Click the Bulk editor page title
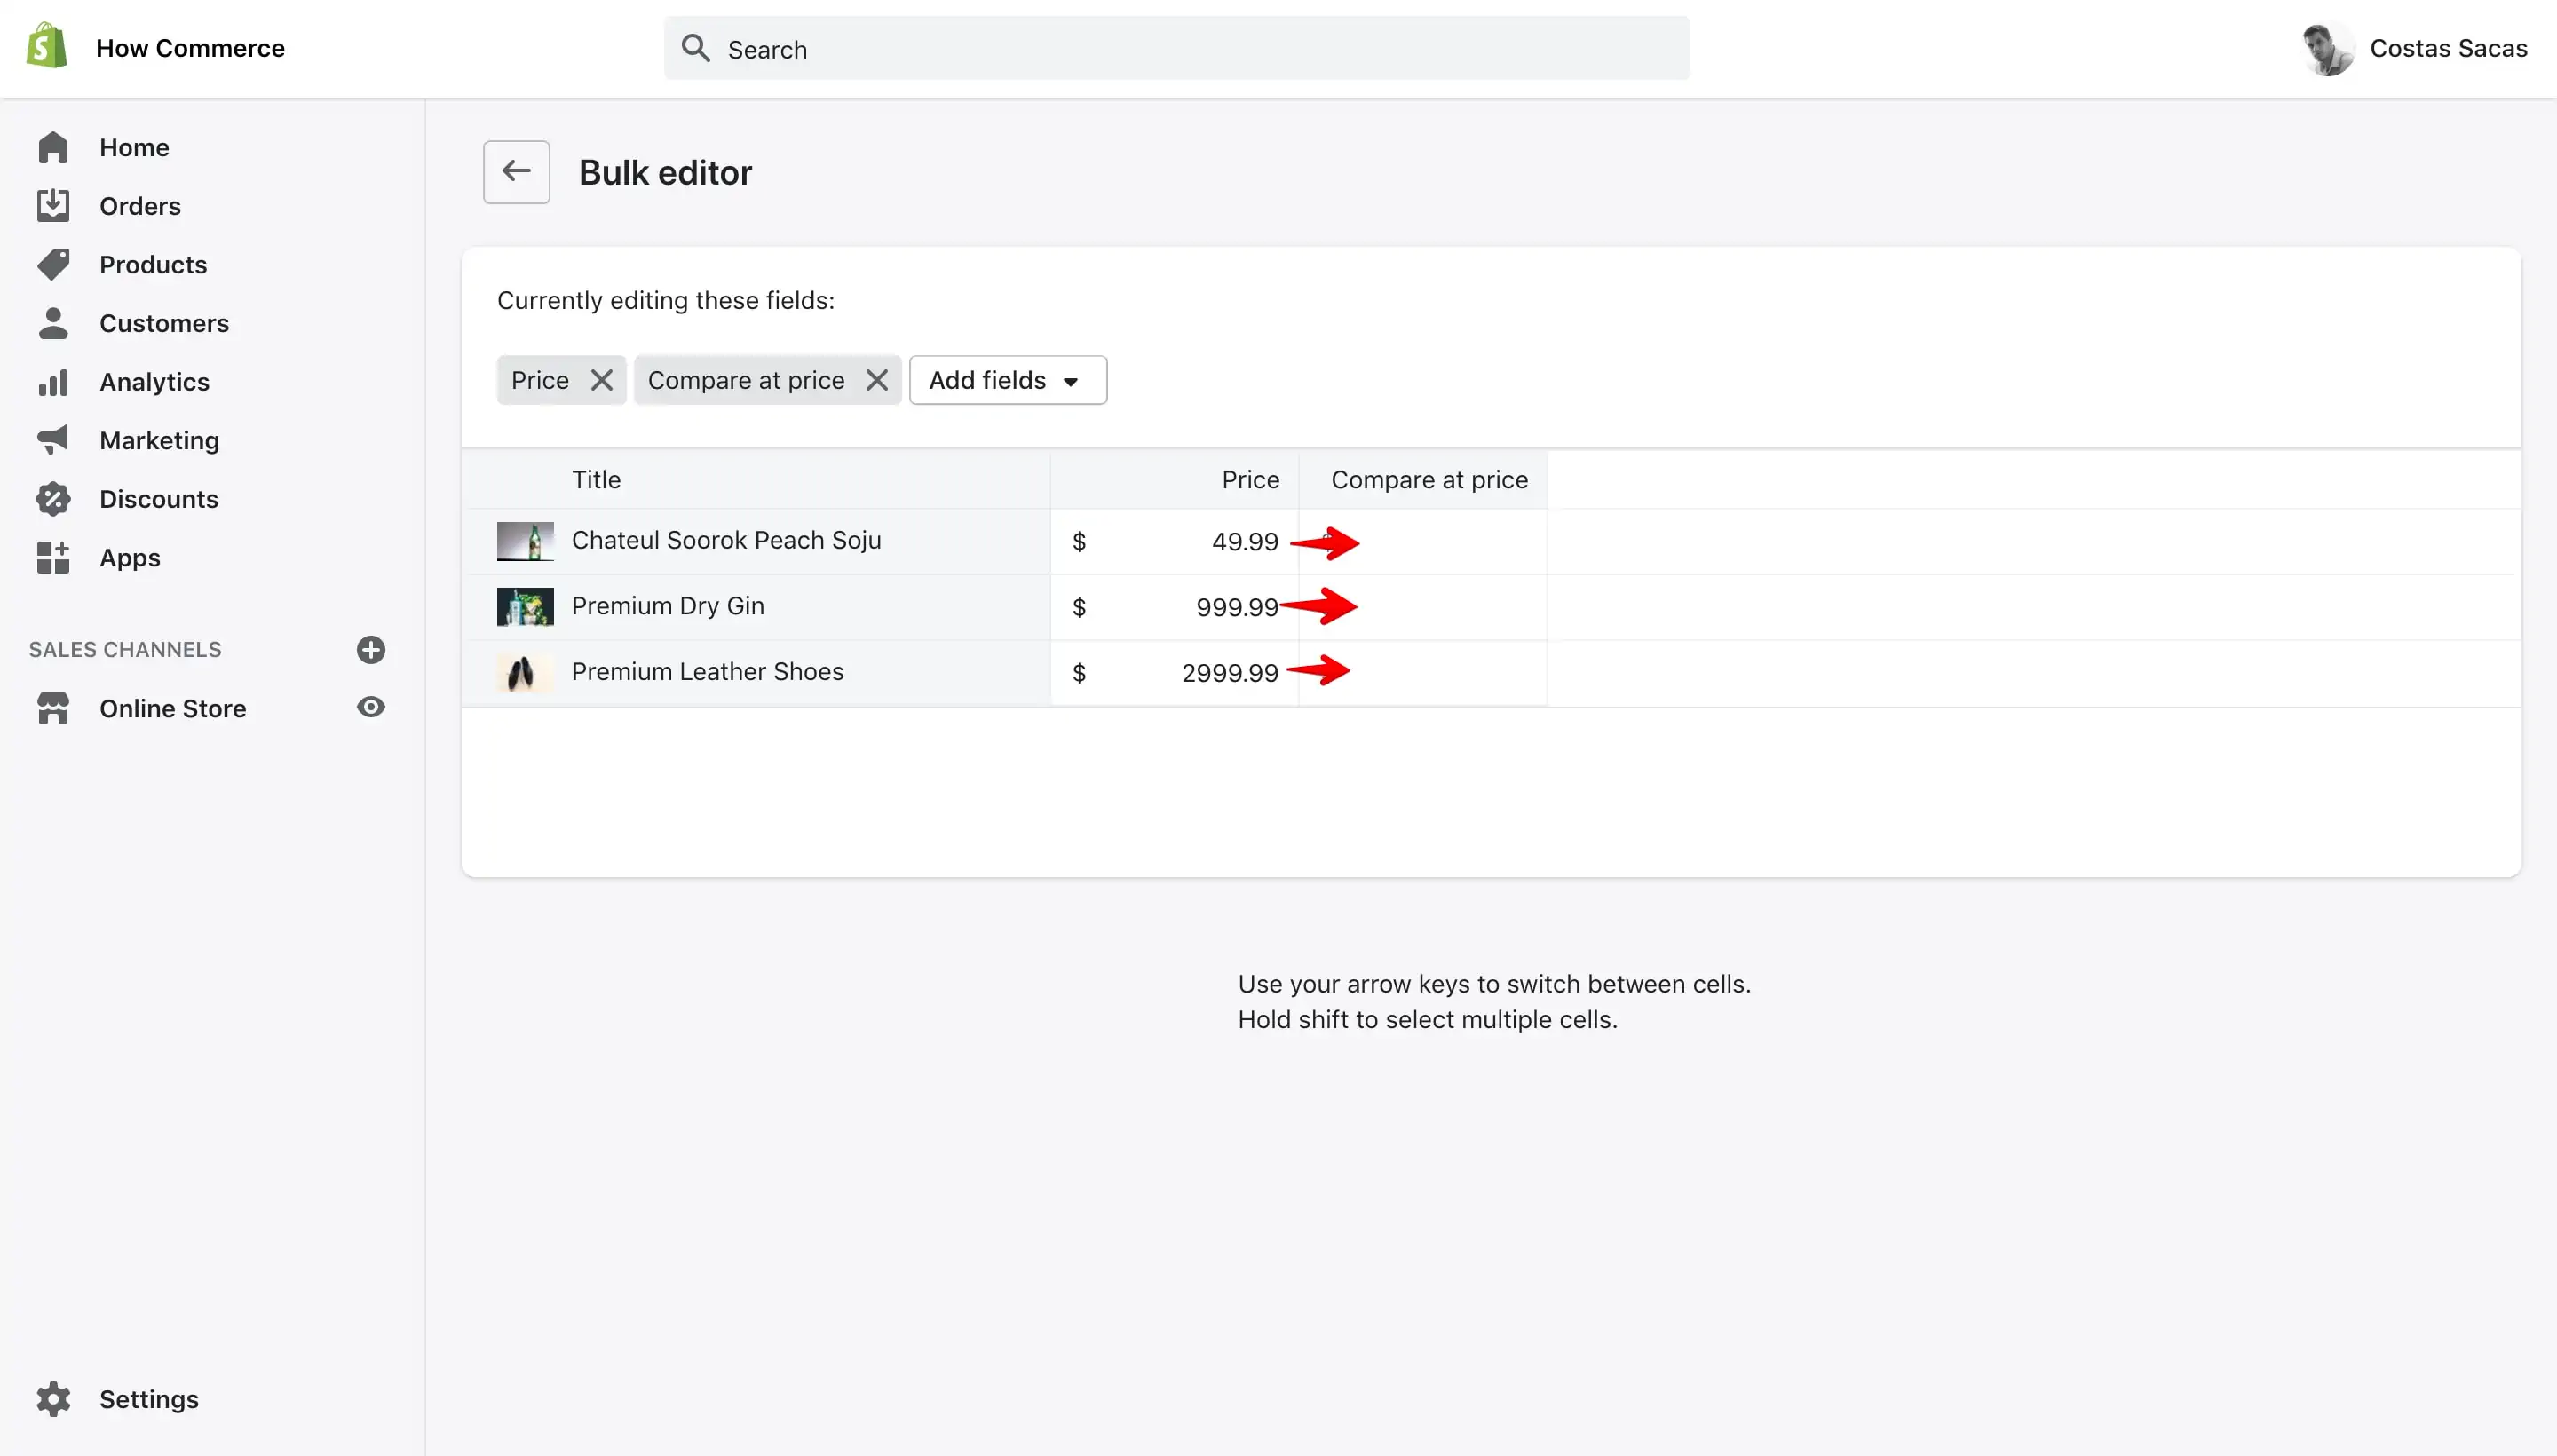 tap(665, 172)
